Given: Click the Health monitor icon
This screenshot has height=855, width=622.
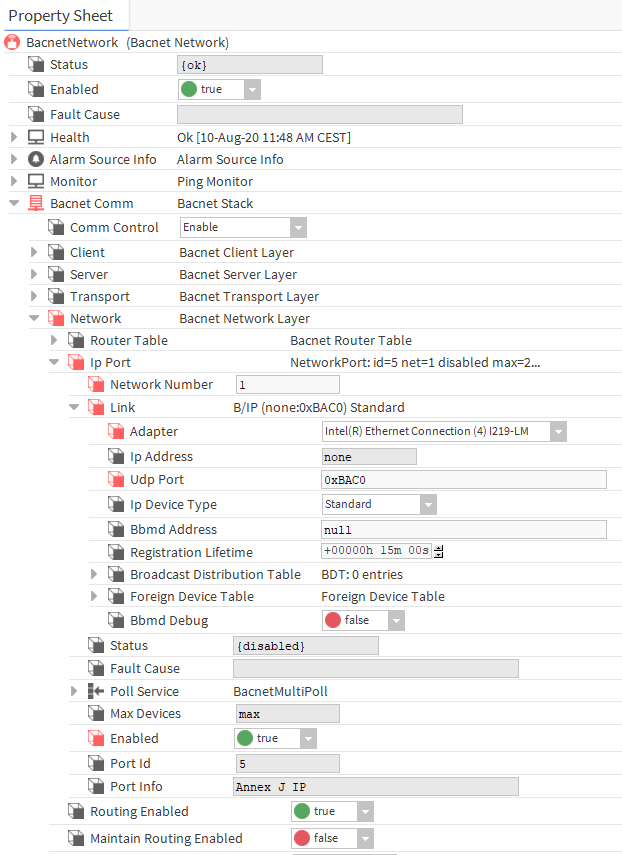Looking at the screenshot, I should (x=35, y=137).
